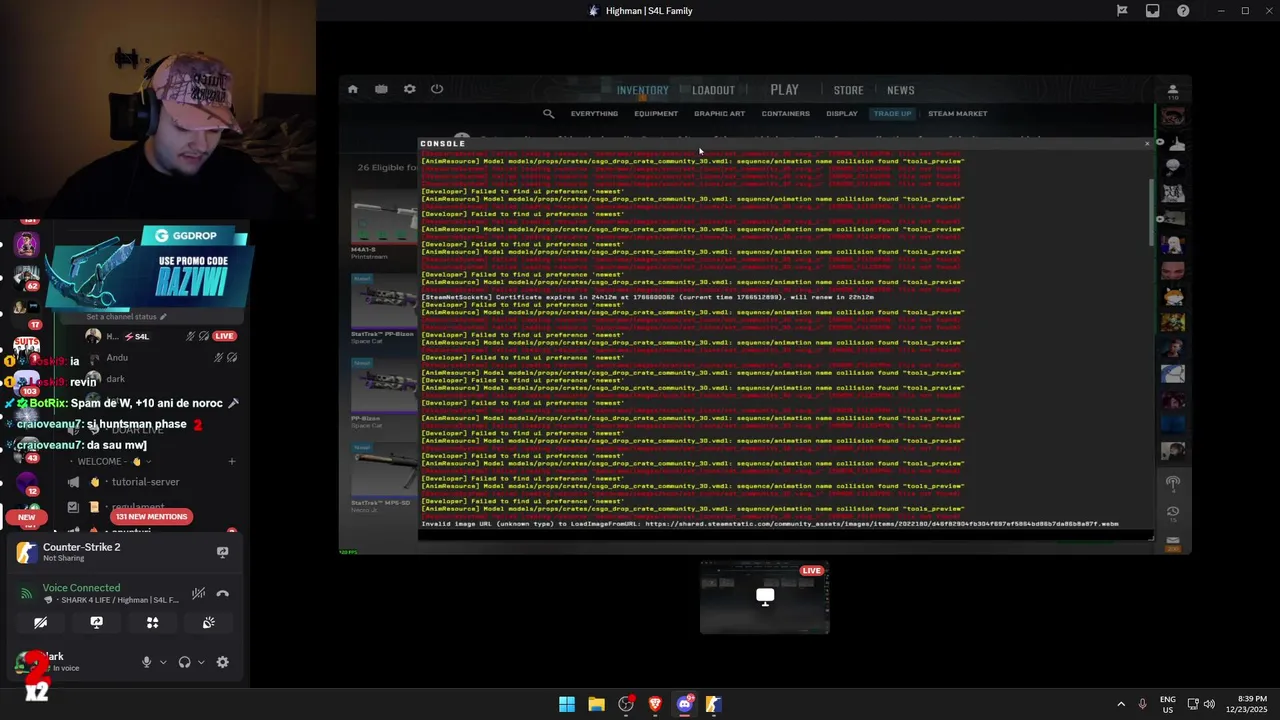The height and width of the screenshot is (720, 1280).
Task: Open the Discord soundboard
Action: point(208,622)
